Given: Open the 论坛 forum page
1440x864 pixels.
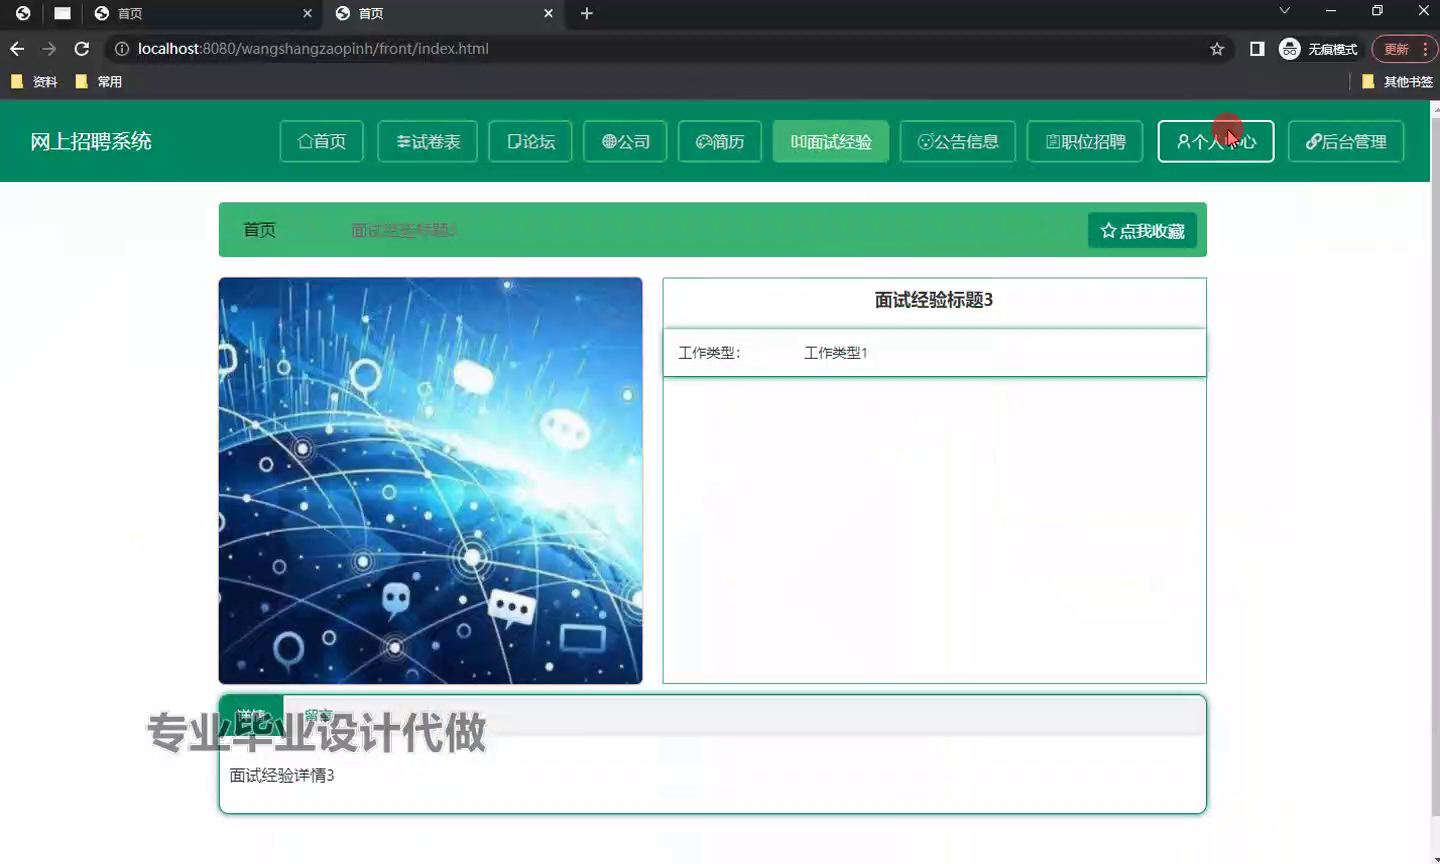Looking at the screenshot, I should point(530,141).
